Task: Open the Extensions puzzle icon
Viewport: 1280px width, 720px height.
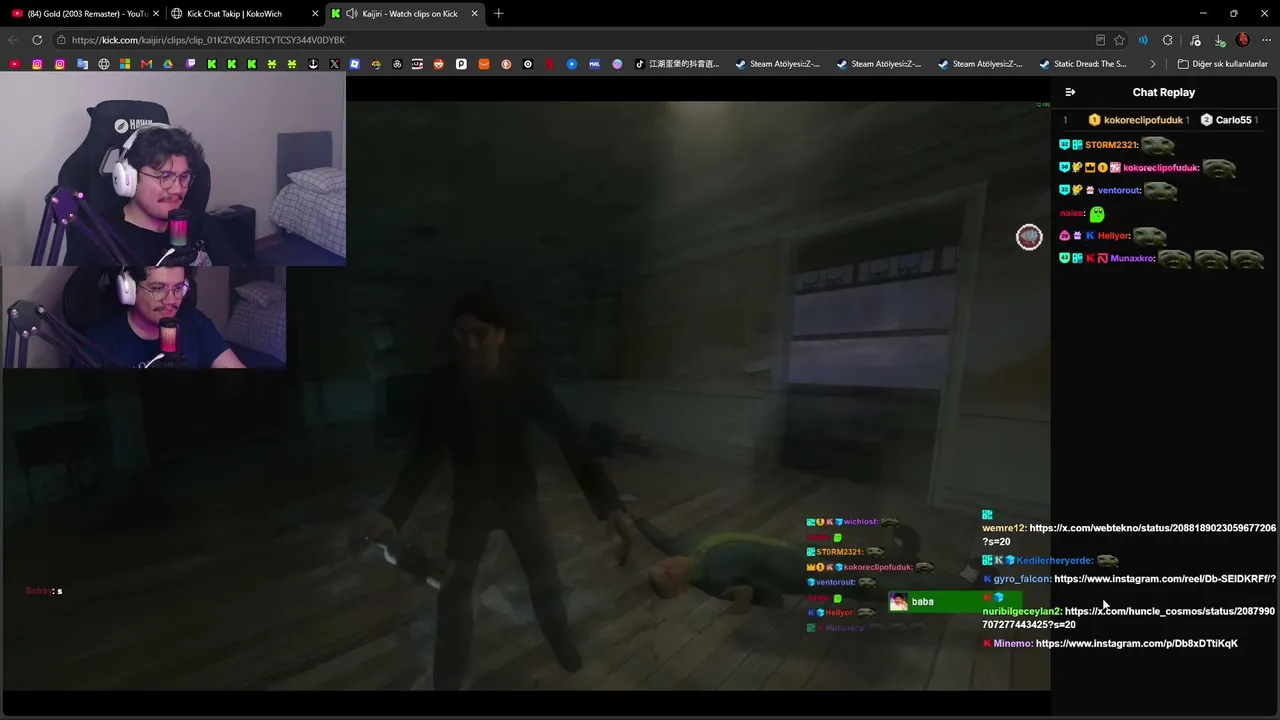Action: (1168, 40)
